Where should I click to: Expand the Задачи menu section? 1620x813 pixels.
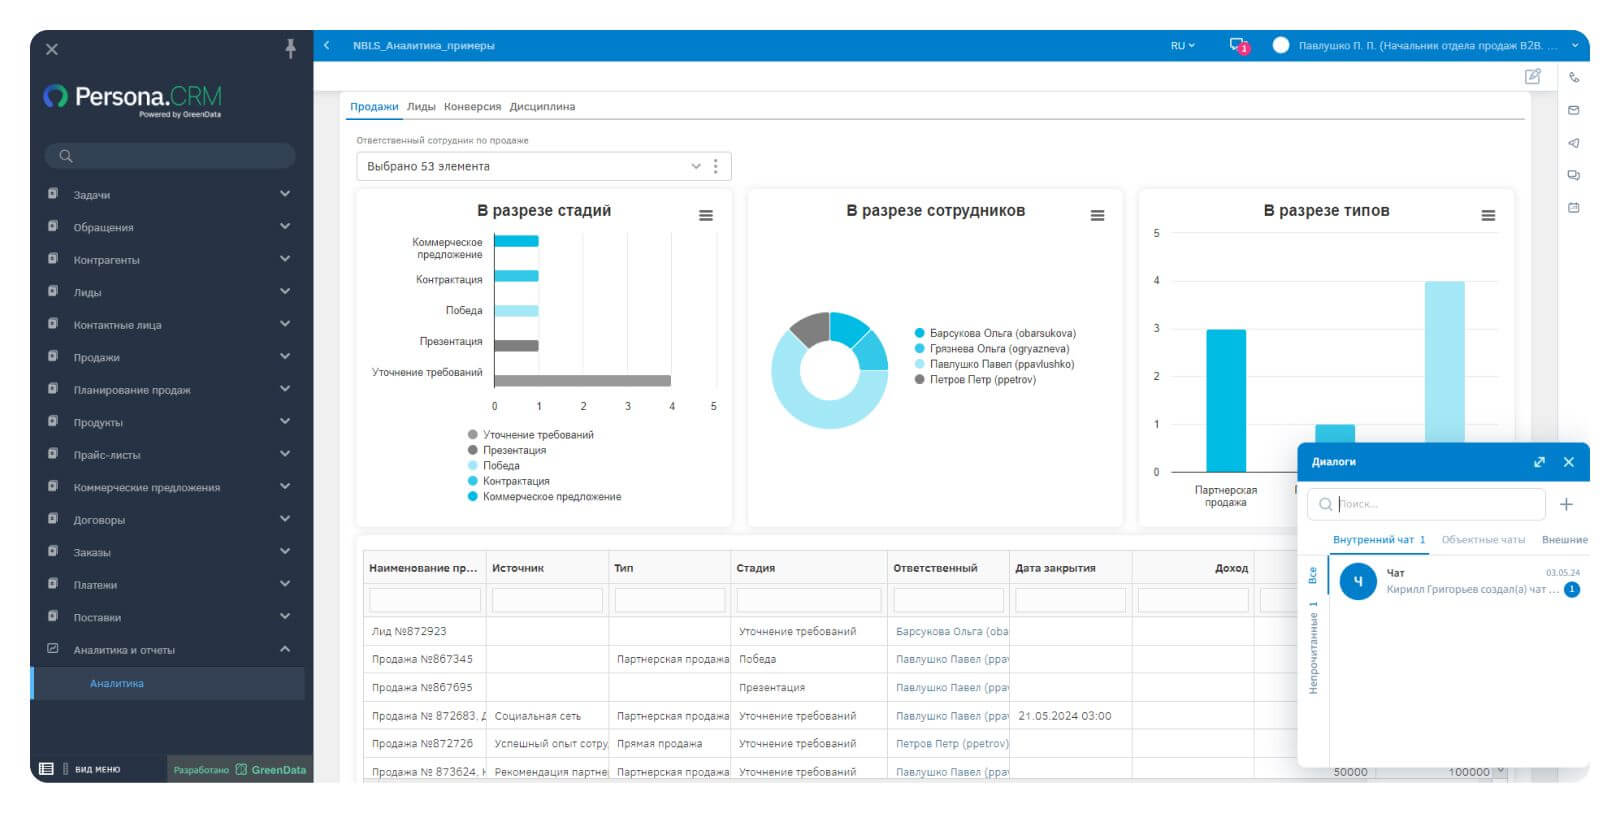[285, 194]
